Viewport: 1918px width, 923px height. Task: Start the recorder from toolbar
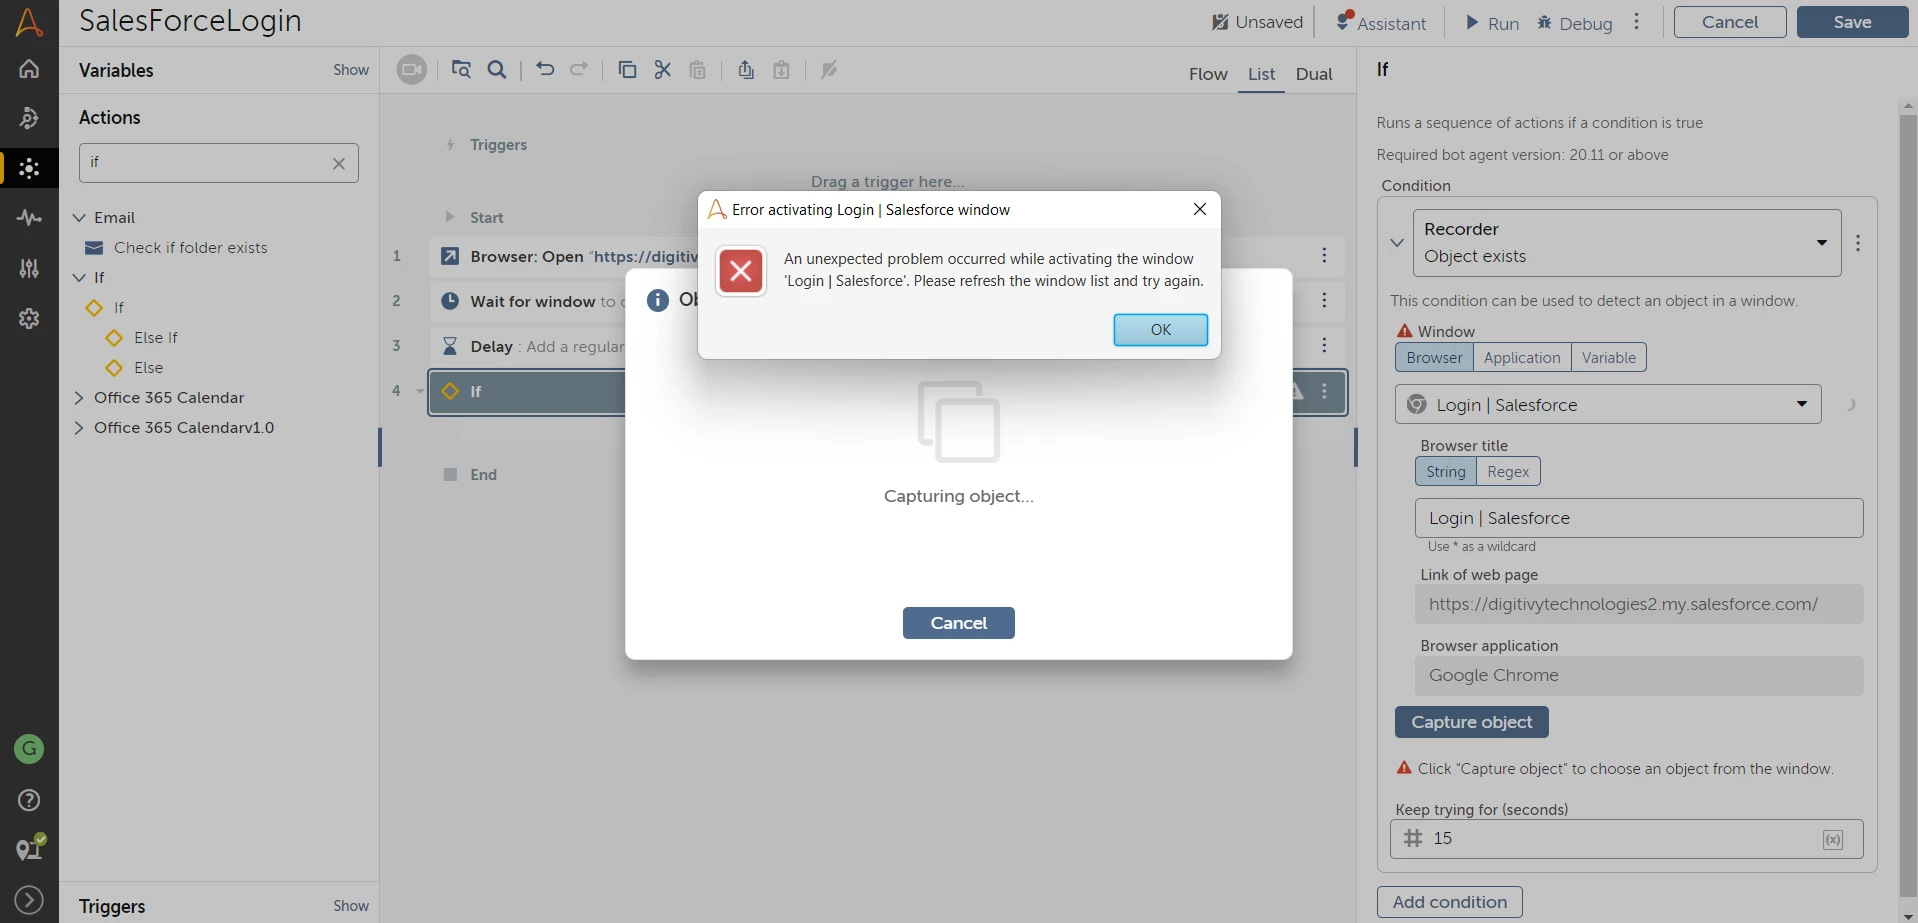point(411,70)
